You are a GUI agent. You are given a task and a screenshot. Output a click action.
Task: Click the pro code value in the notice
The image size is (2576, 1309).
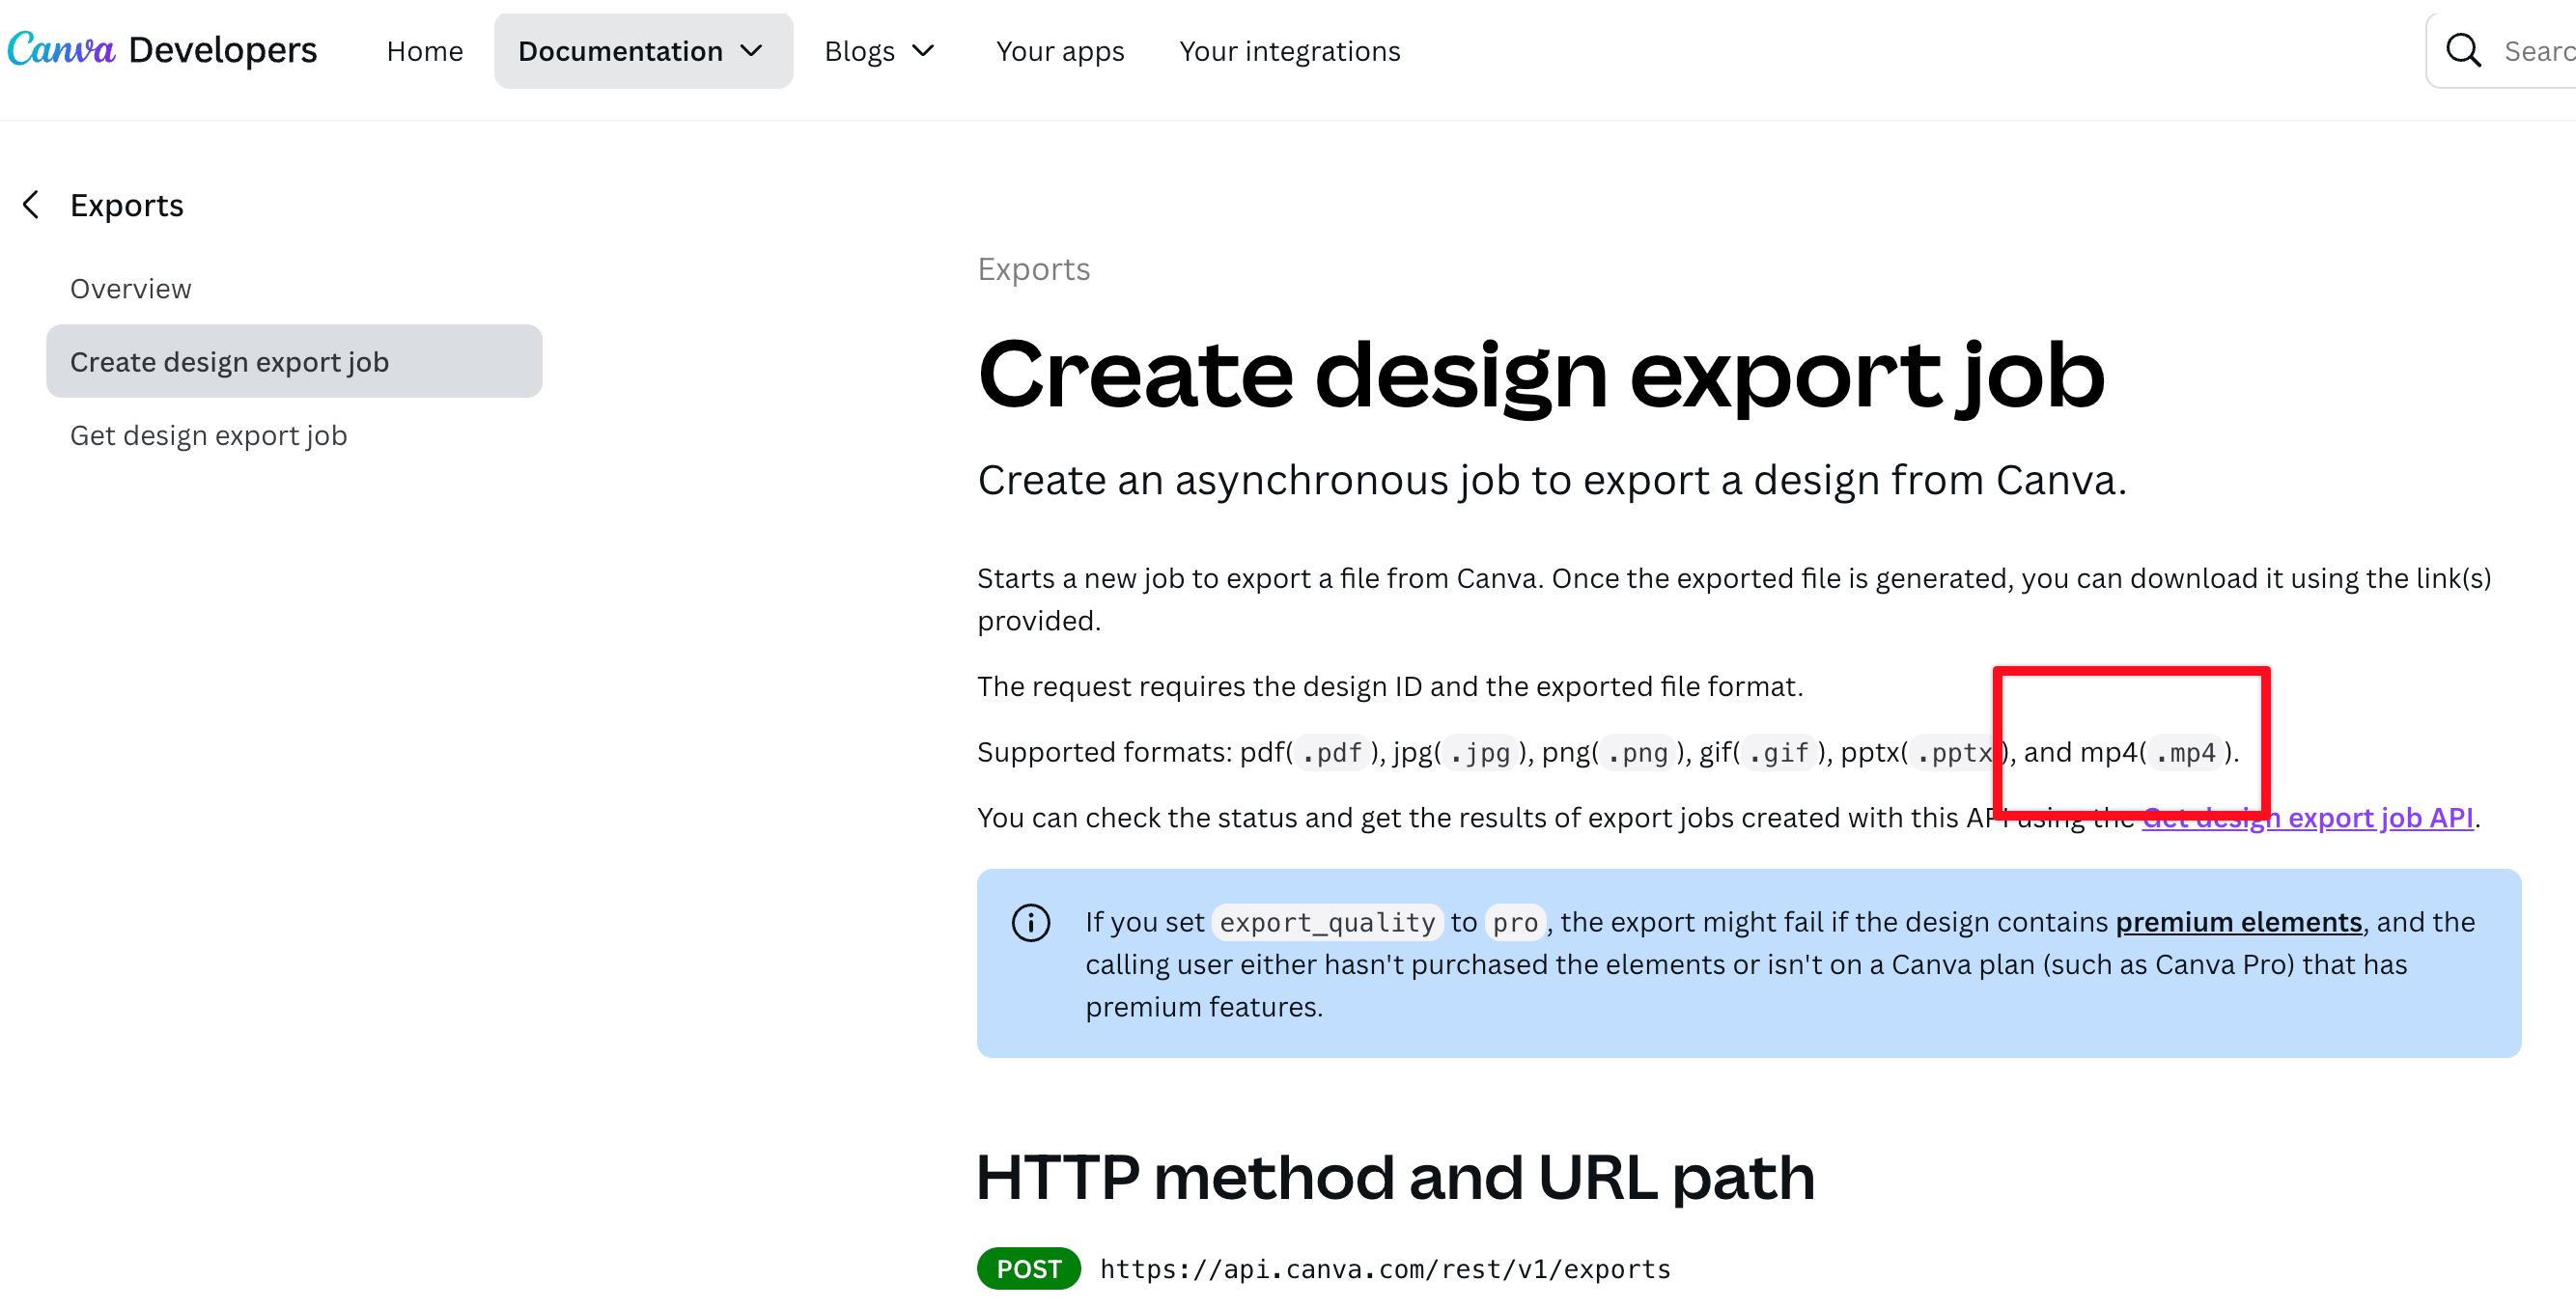[x=1515, y=923]
